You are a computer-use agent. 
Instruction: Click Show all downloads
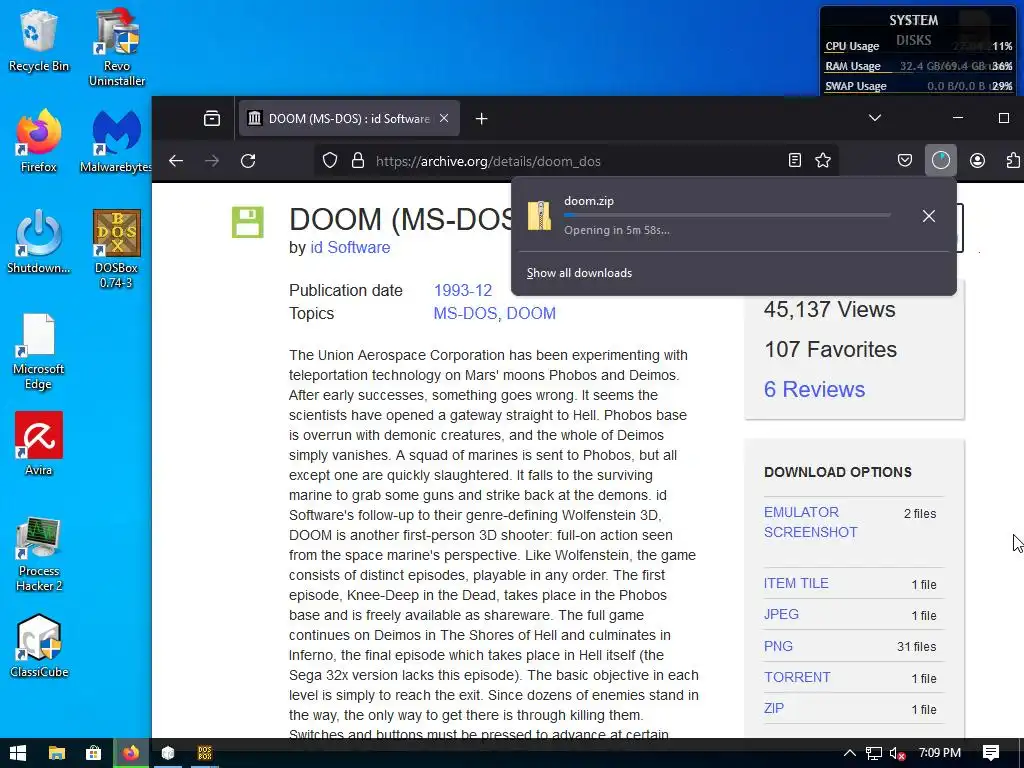tap(579, 273)
